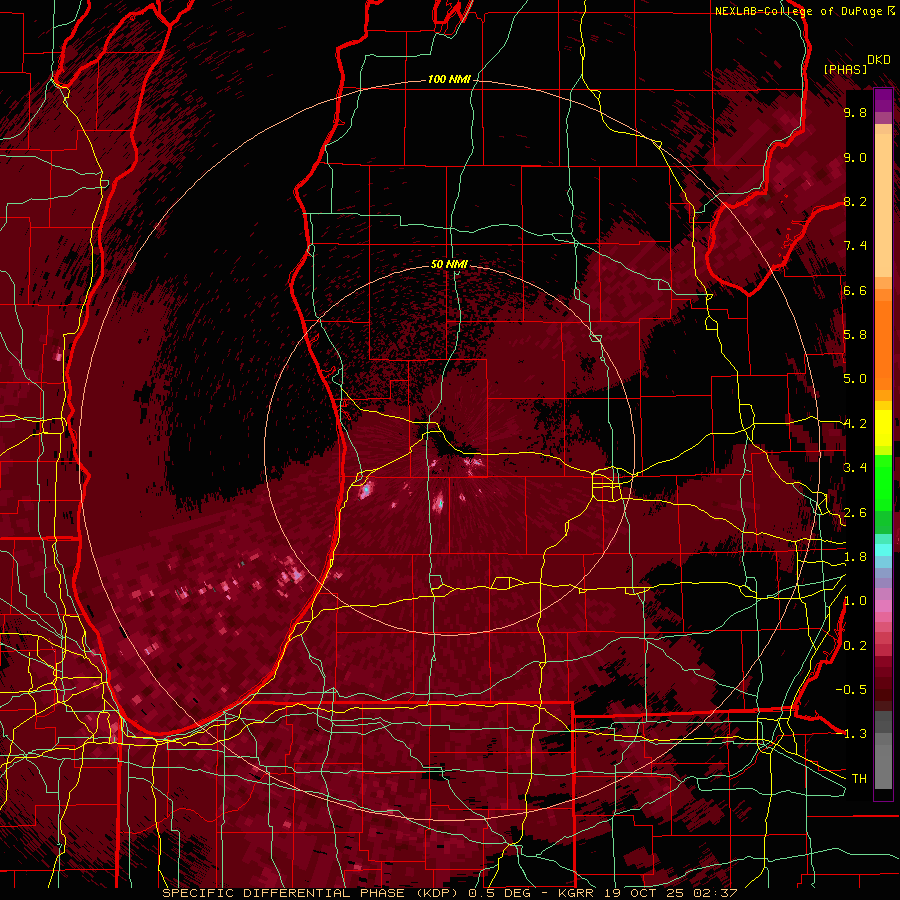
Task: Click the 7.4 scale value
Action: 855,246
